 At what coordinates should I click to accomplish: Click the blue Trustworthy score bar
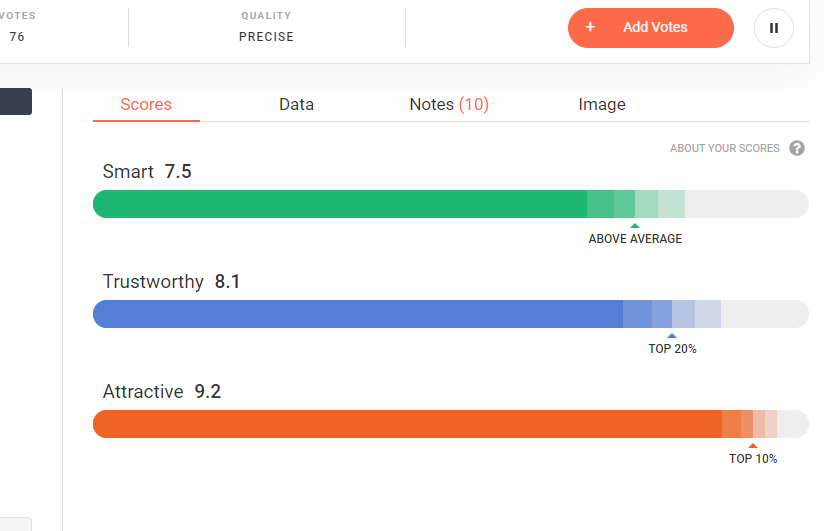pos(450,314)
